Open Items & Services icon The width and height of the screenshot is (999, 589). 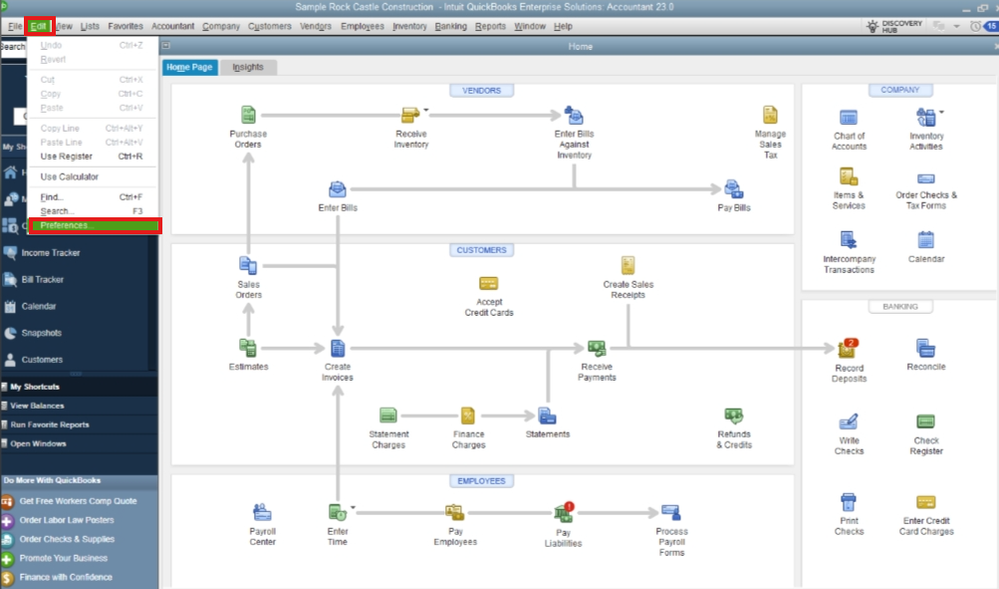click(849, 177)
